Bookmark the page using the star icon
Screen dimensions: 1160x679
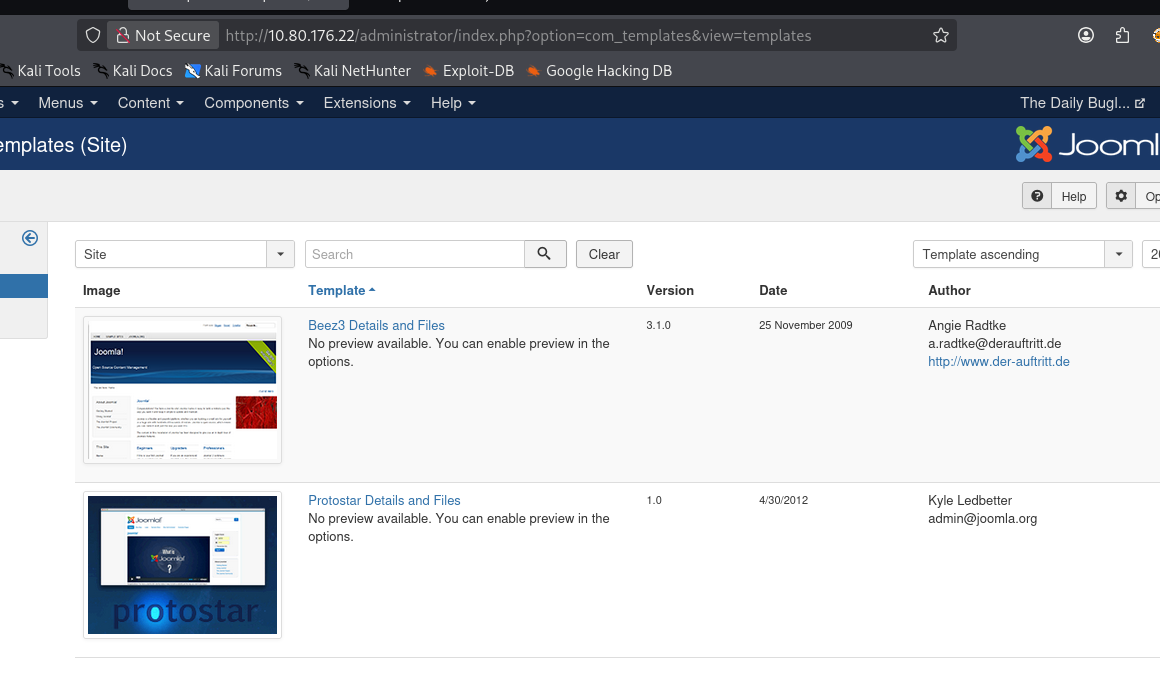940,34
